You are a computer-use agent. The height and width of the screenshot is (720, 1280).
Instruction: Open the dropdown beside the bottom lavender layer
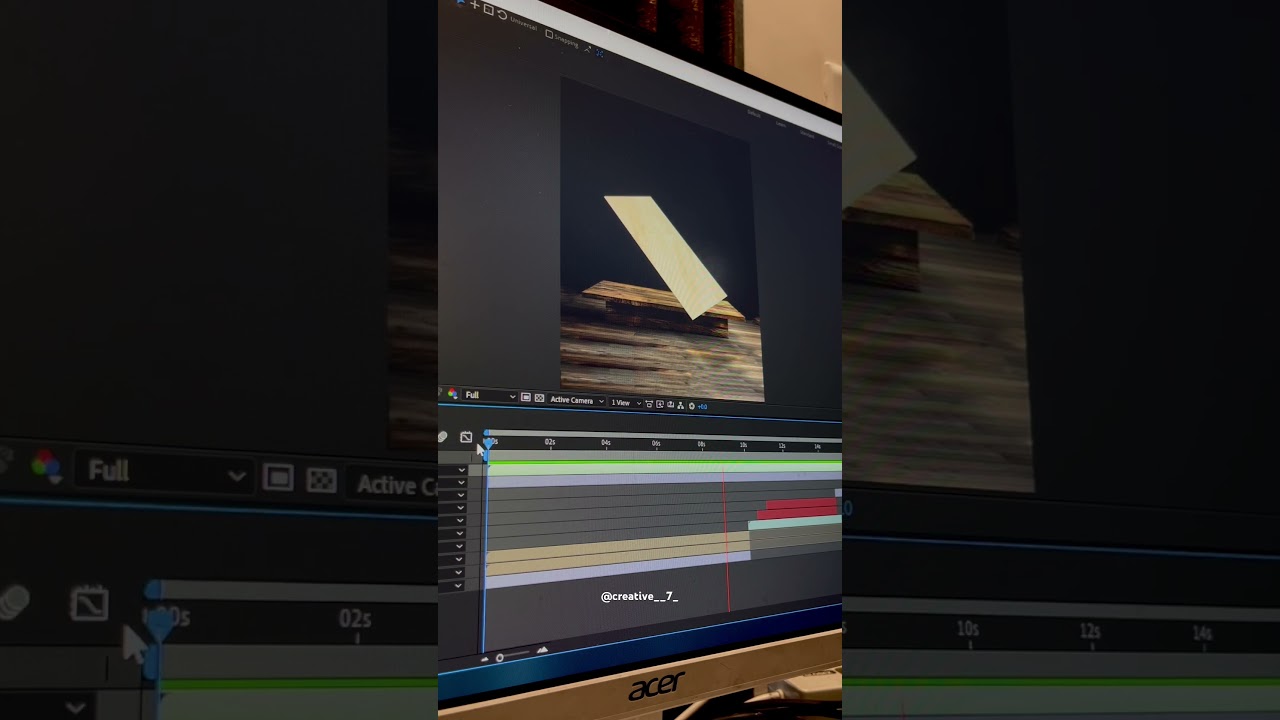pyautogui.click(x=459, y=585)
